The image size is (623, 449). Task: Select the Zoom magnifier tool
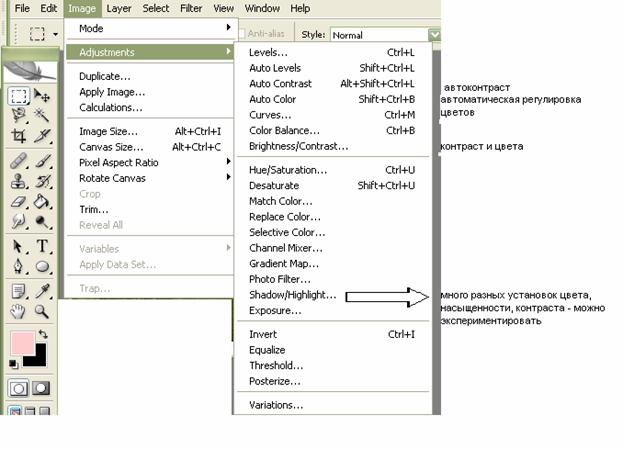(42, 311)
